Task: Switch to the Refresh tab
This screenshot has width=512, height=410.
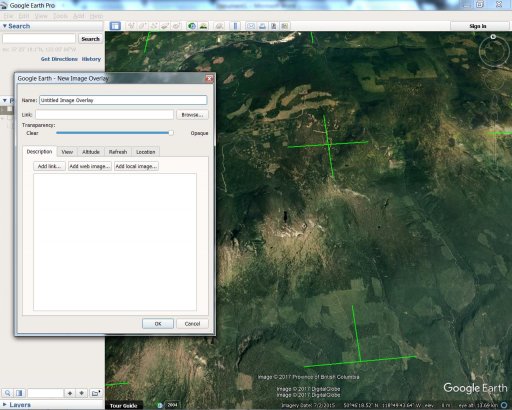Action: 118,152
